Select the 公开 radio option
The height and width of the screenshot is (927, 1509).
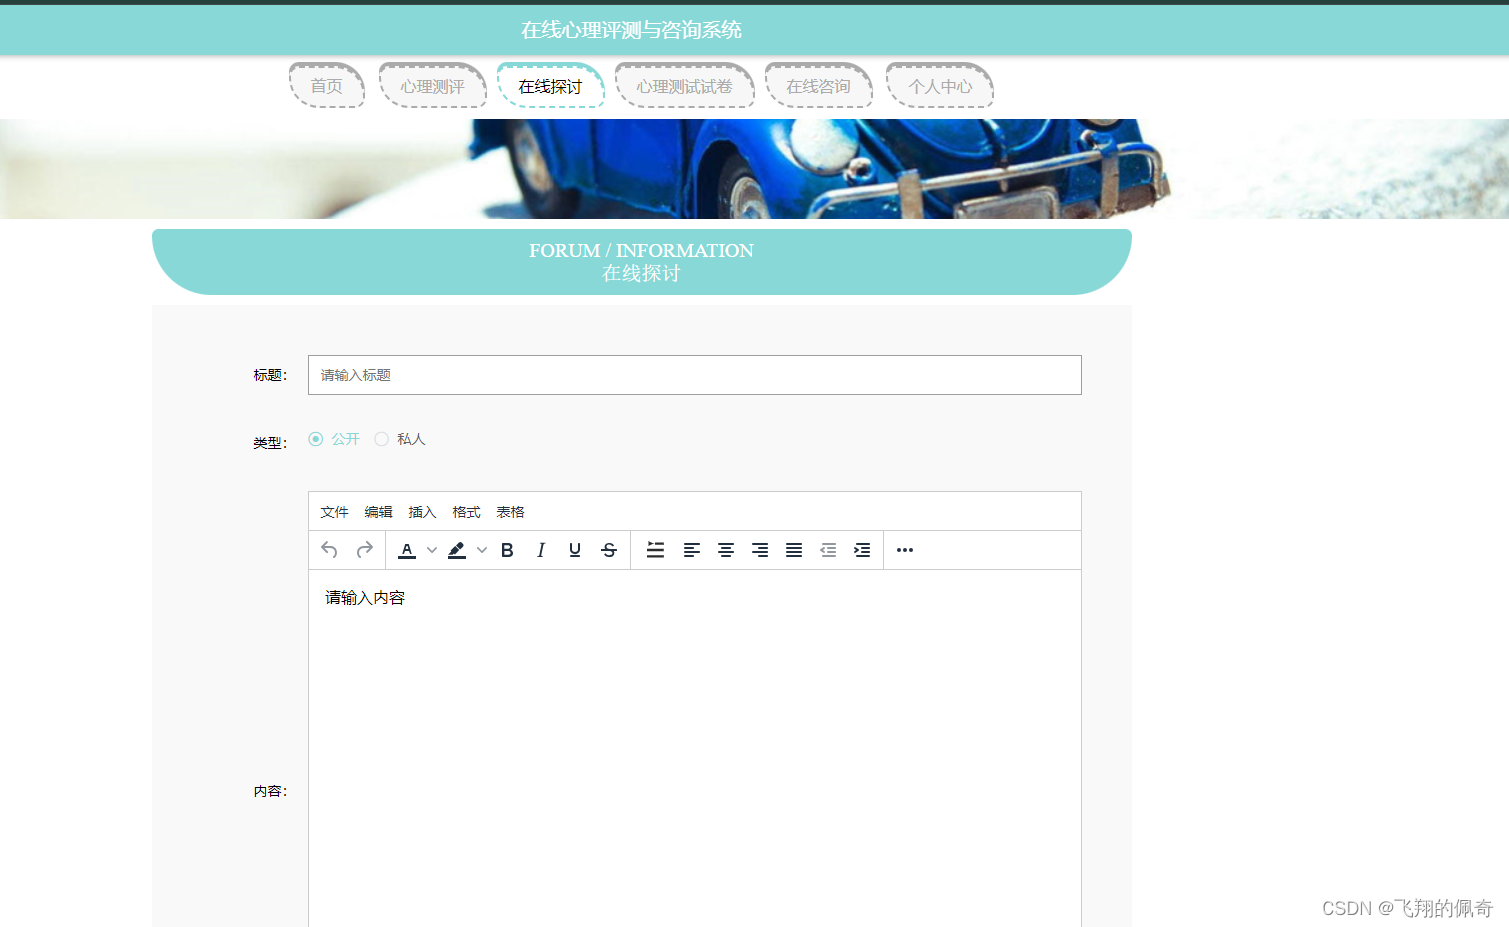click(x=334, y=439)
